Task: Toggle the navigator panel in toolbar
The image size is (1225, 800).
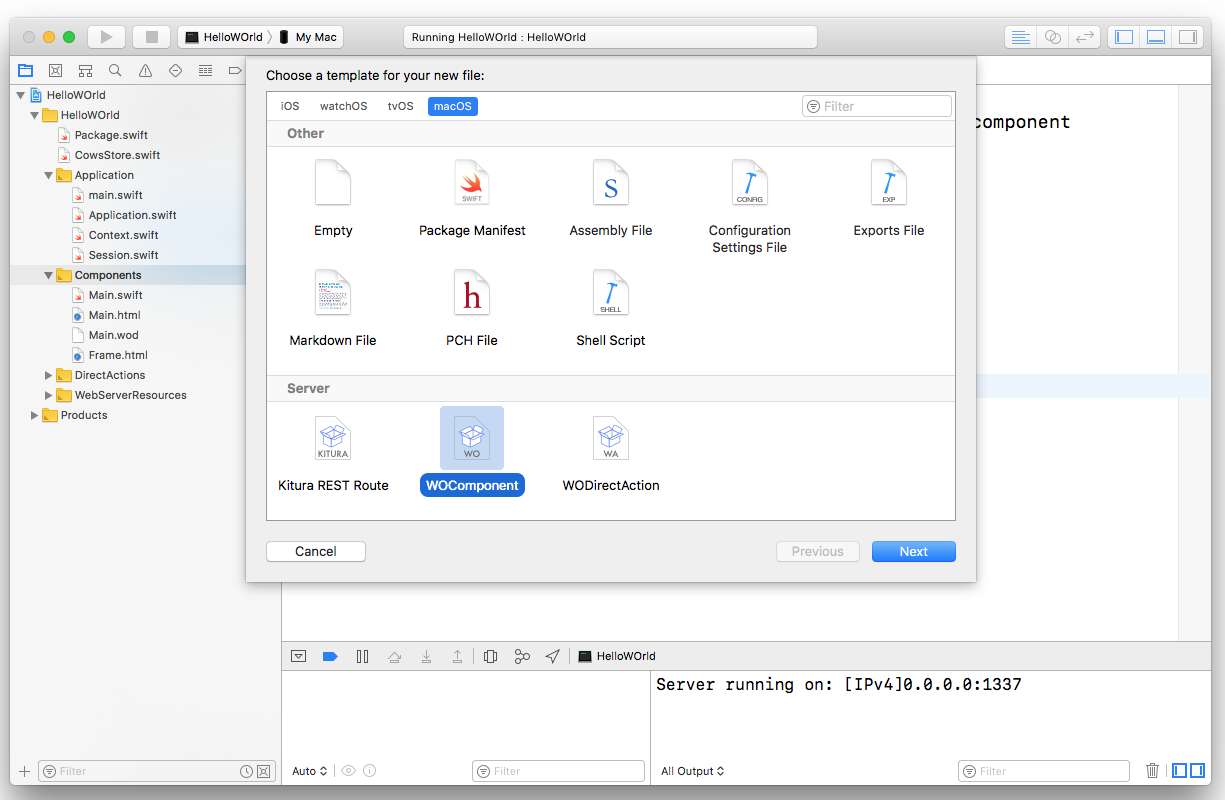Action: tap(1125, 37)
